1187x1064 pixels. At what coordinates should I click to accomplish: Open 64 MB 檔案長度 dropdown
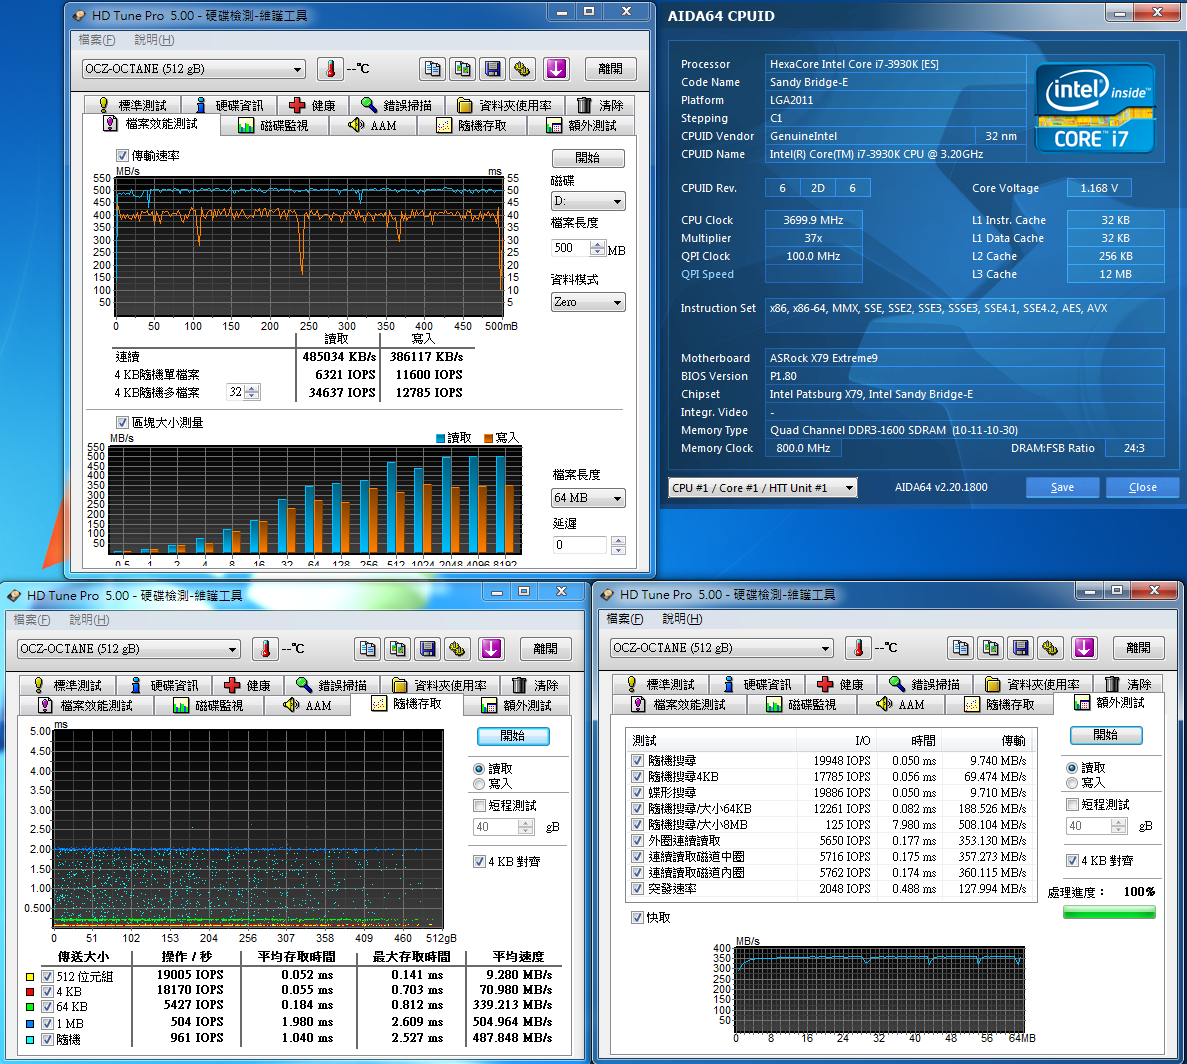[x=588, y=498]
